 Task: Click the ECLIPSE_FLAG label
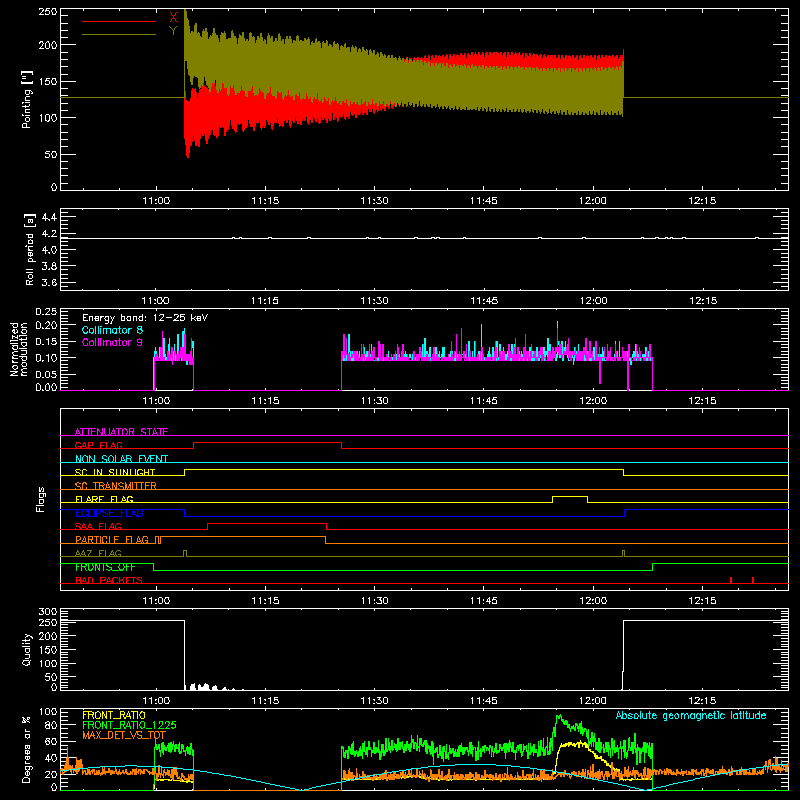coord(109,513)
